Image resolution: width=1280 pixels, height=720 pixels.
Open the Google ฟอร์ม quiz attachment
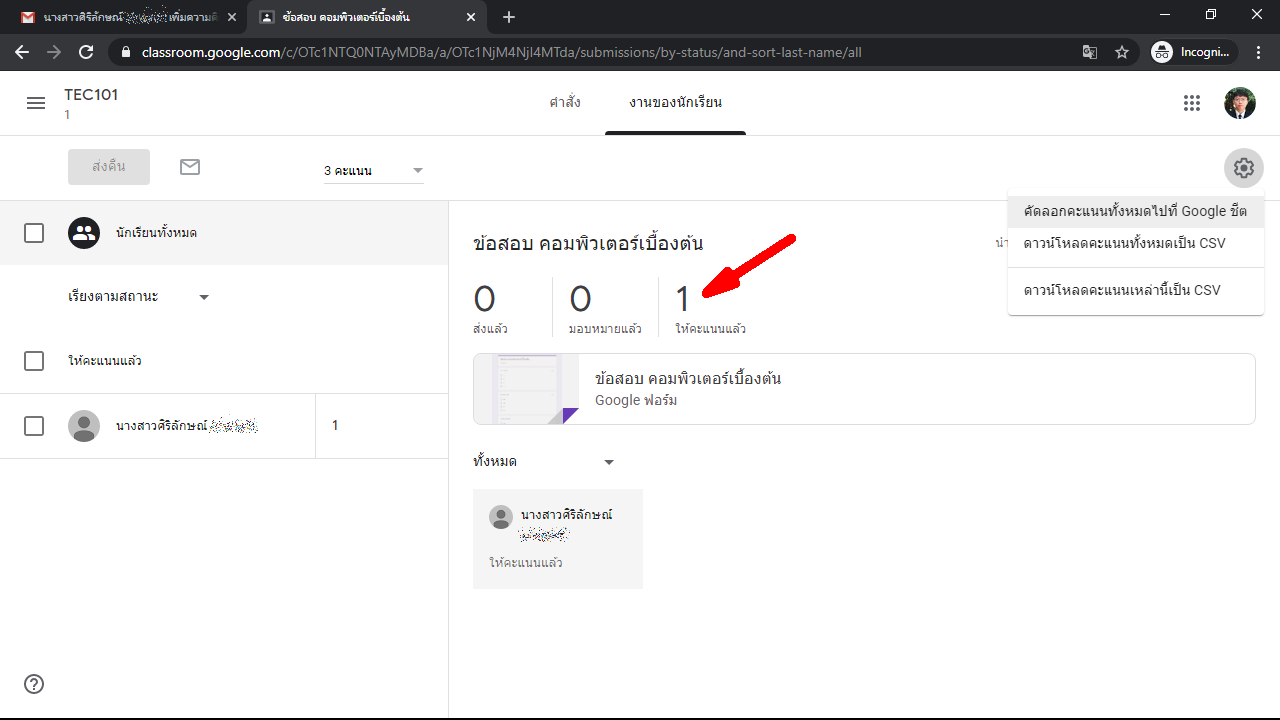coord(863,389)
